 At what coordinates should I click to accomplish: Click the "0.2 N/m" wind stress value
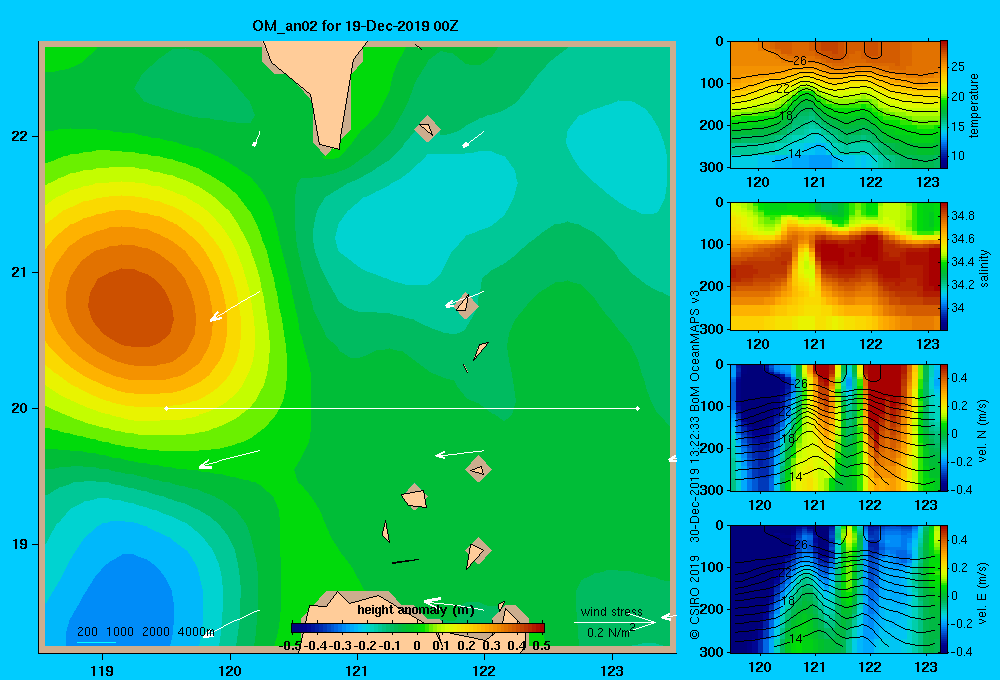(610, 632)
